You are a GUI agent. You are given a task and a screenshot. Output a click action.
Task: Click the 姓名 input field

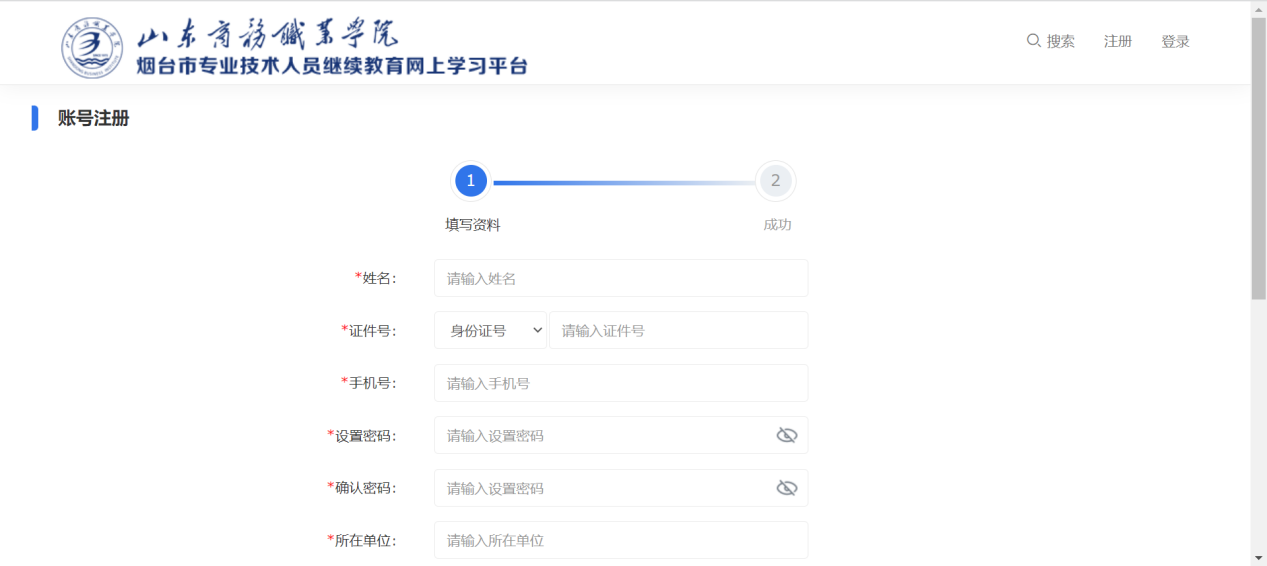620,278
